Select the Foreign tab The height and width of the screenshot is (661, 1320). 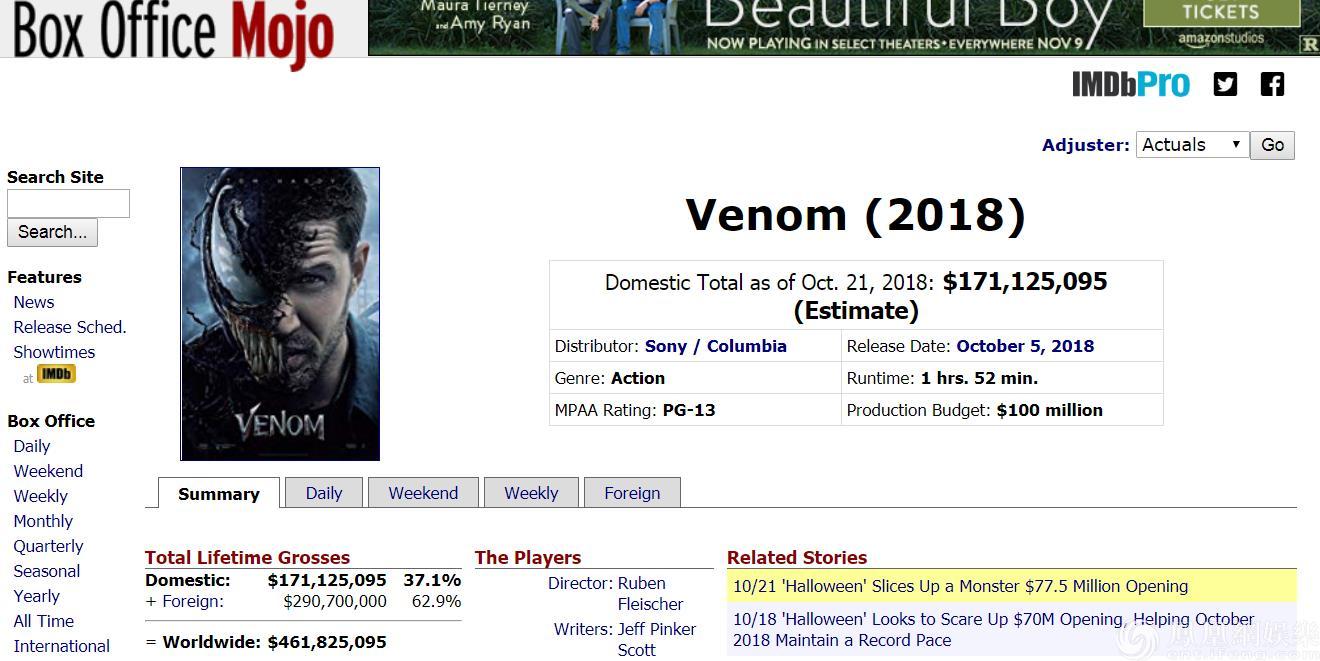632,493
